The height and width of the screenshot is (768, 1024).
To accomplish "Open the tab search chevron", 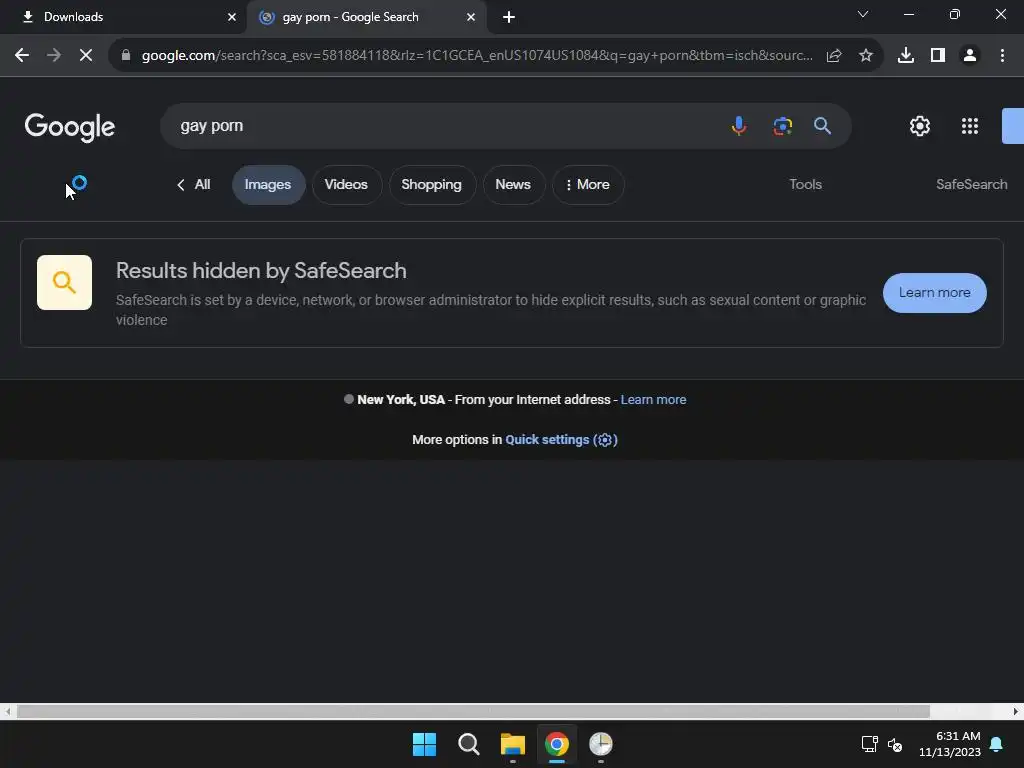I will [863, 14].
